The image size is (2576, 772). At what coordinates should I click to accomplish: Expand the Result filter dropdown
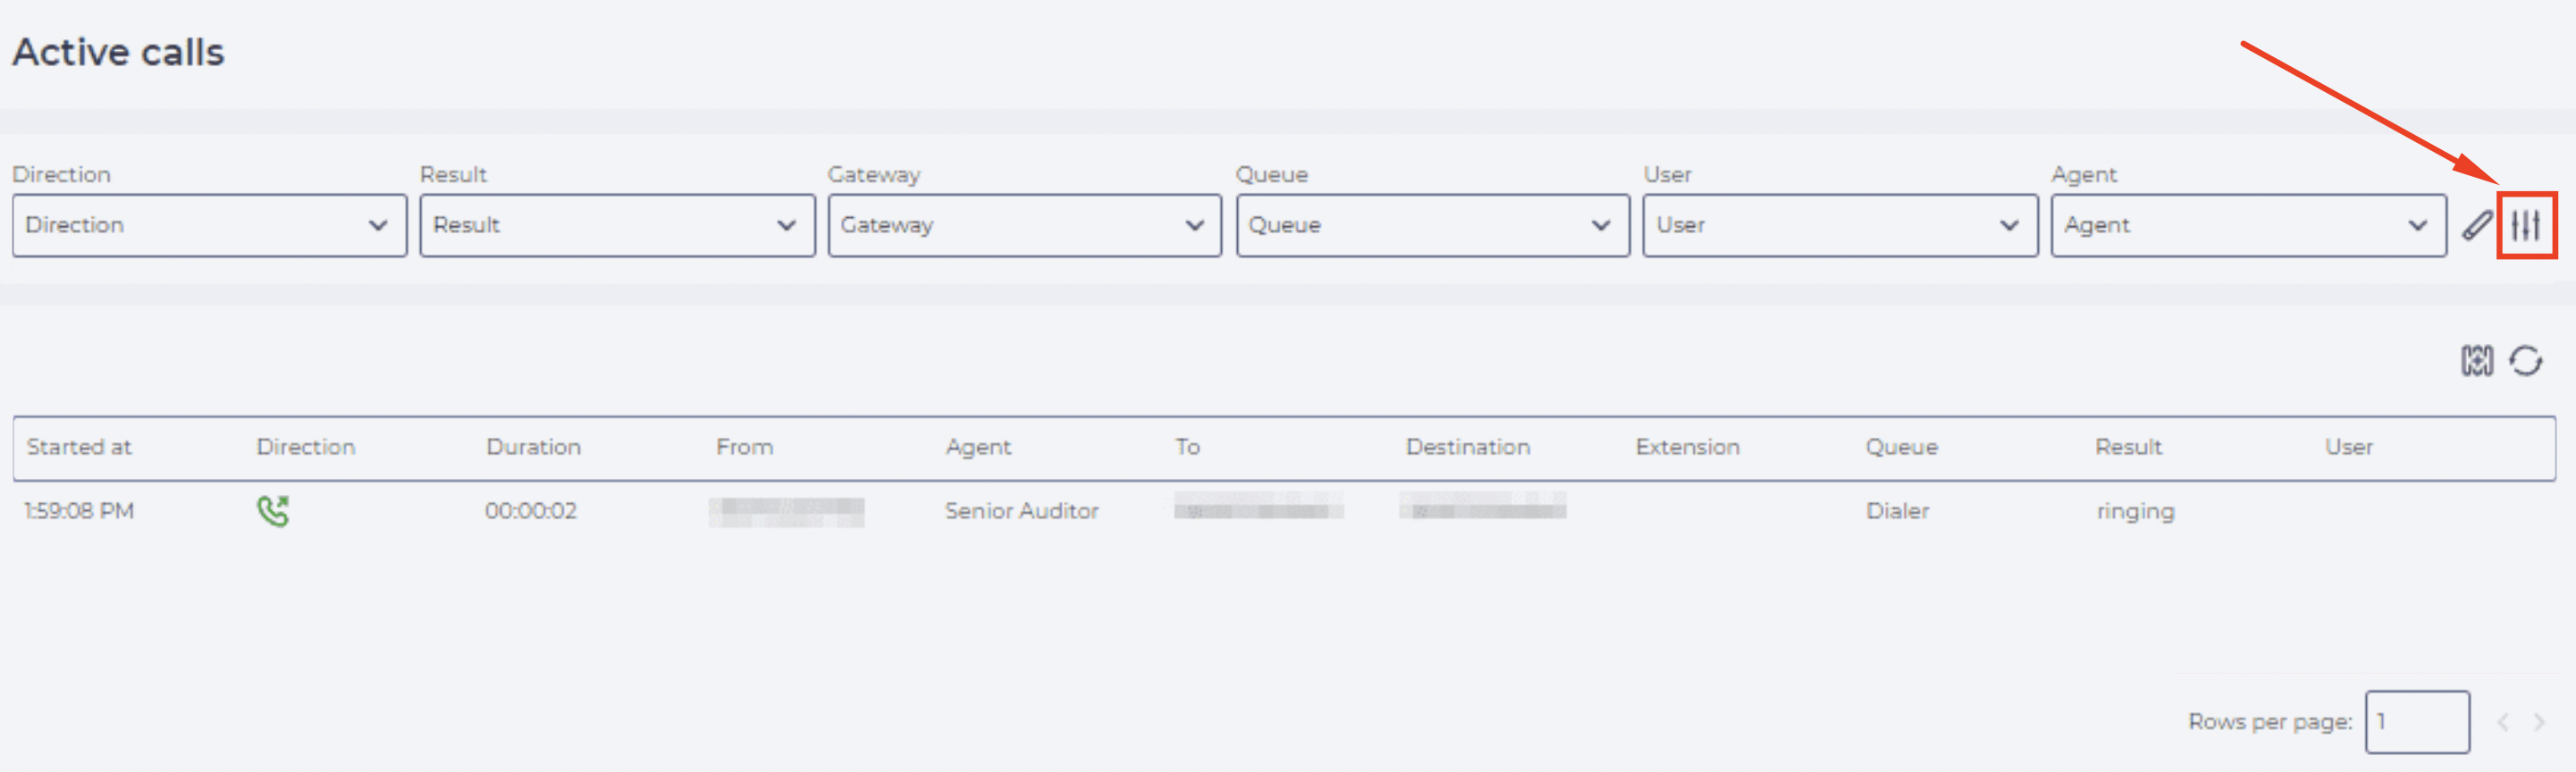[617, 225]
